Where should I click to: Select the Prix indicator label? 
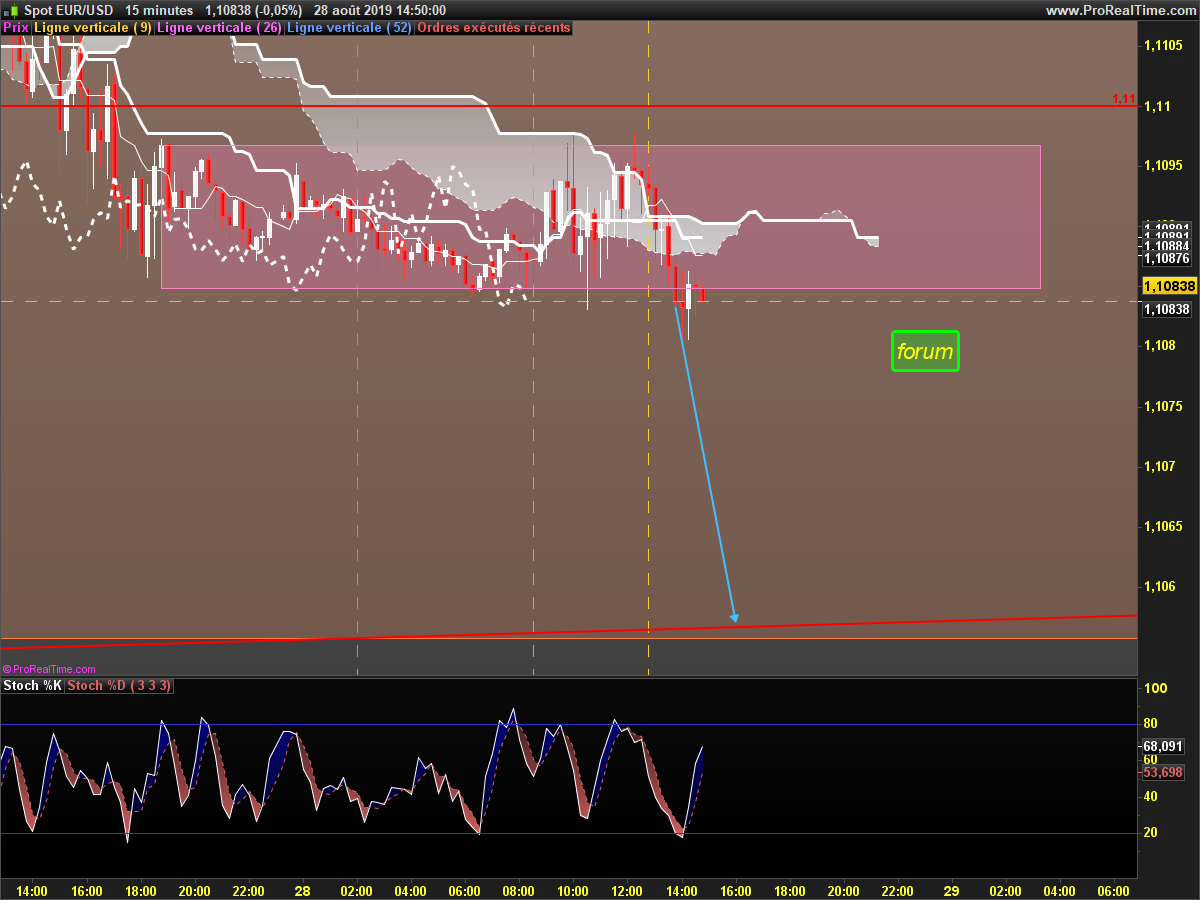[16, 28]
